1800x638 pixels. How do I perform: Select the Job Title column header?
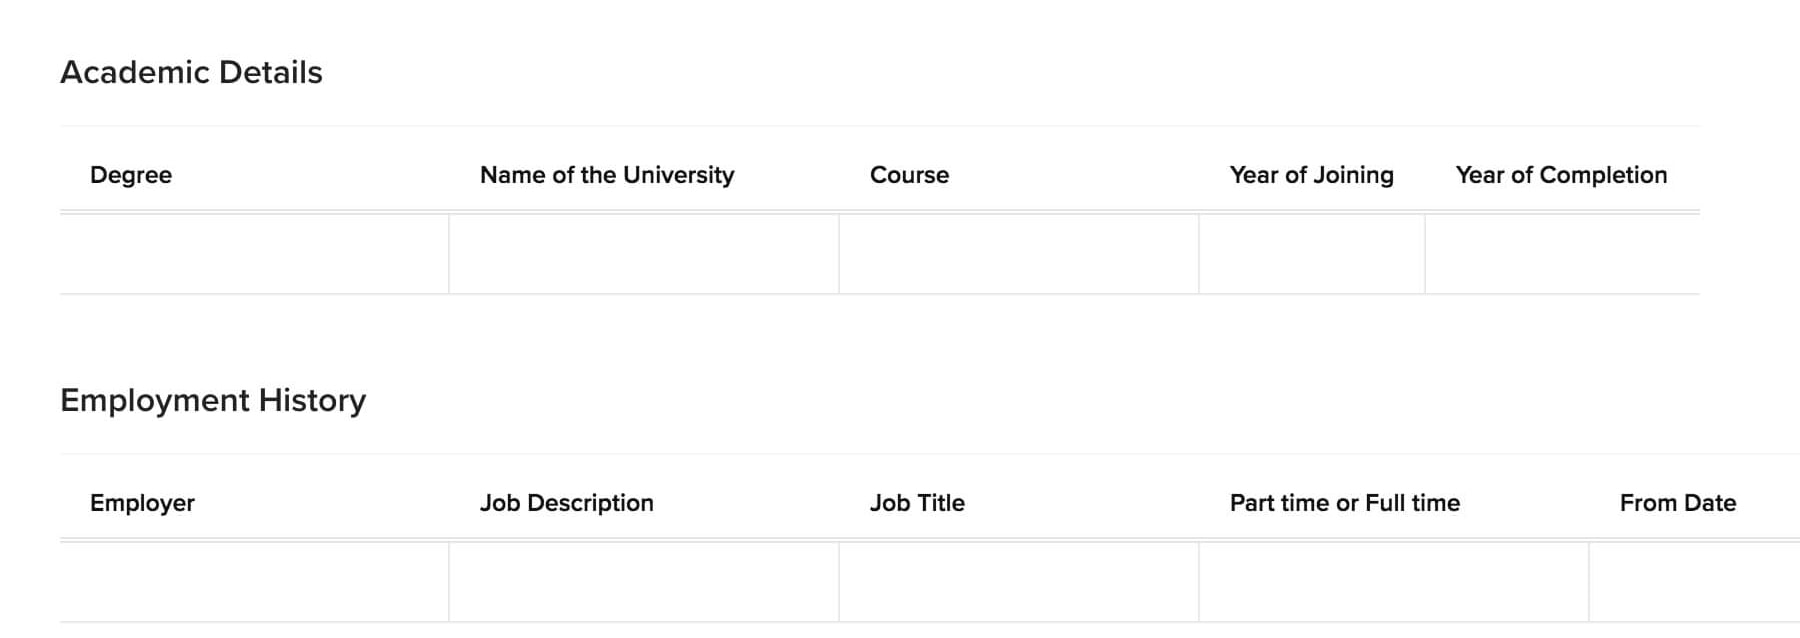pyautogui.click(x=917, y=503)
